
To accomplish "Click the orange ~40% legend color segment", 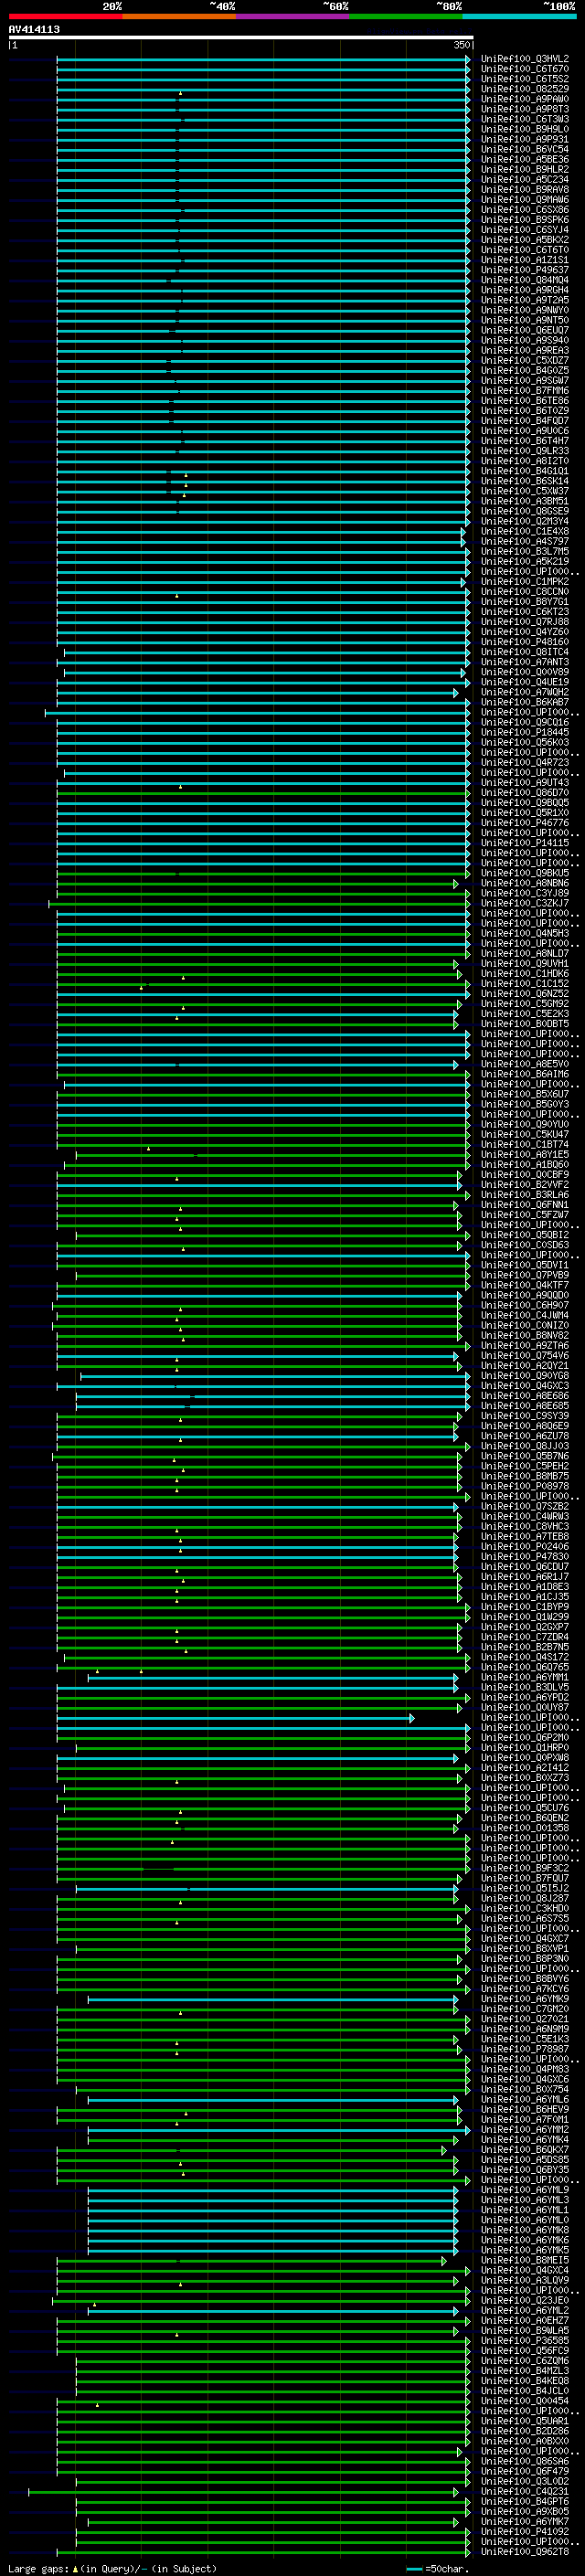I will 179,17.
